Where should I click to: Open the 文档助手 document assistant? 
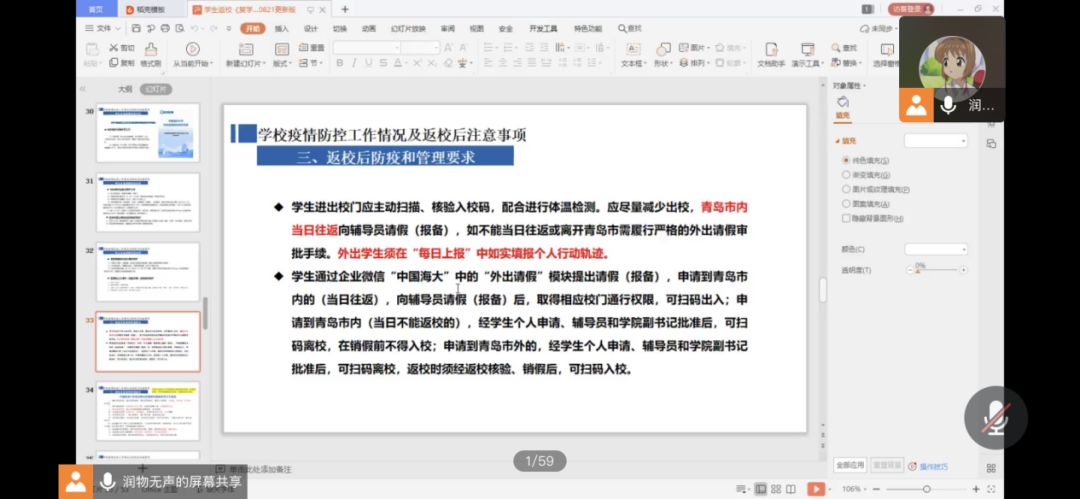(x=770, y=50)
